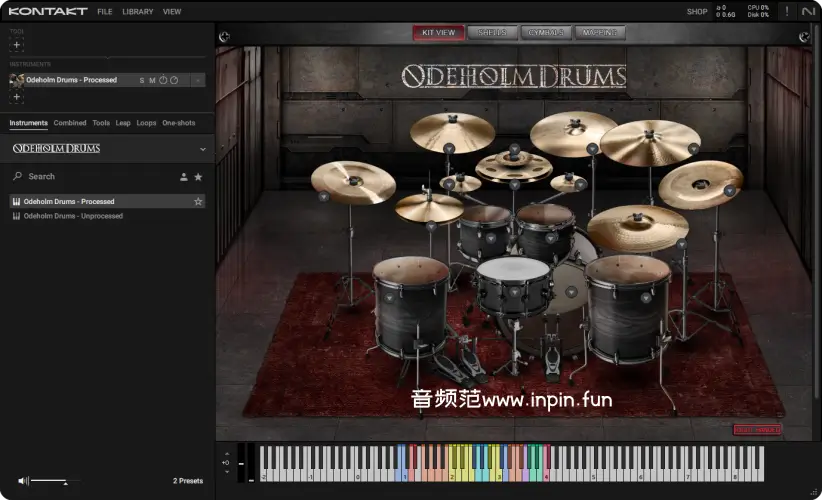Shift keyboard octave up arrow
Screen dimensions: 822x500
226,454
